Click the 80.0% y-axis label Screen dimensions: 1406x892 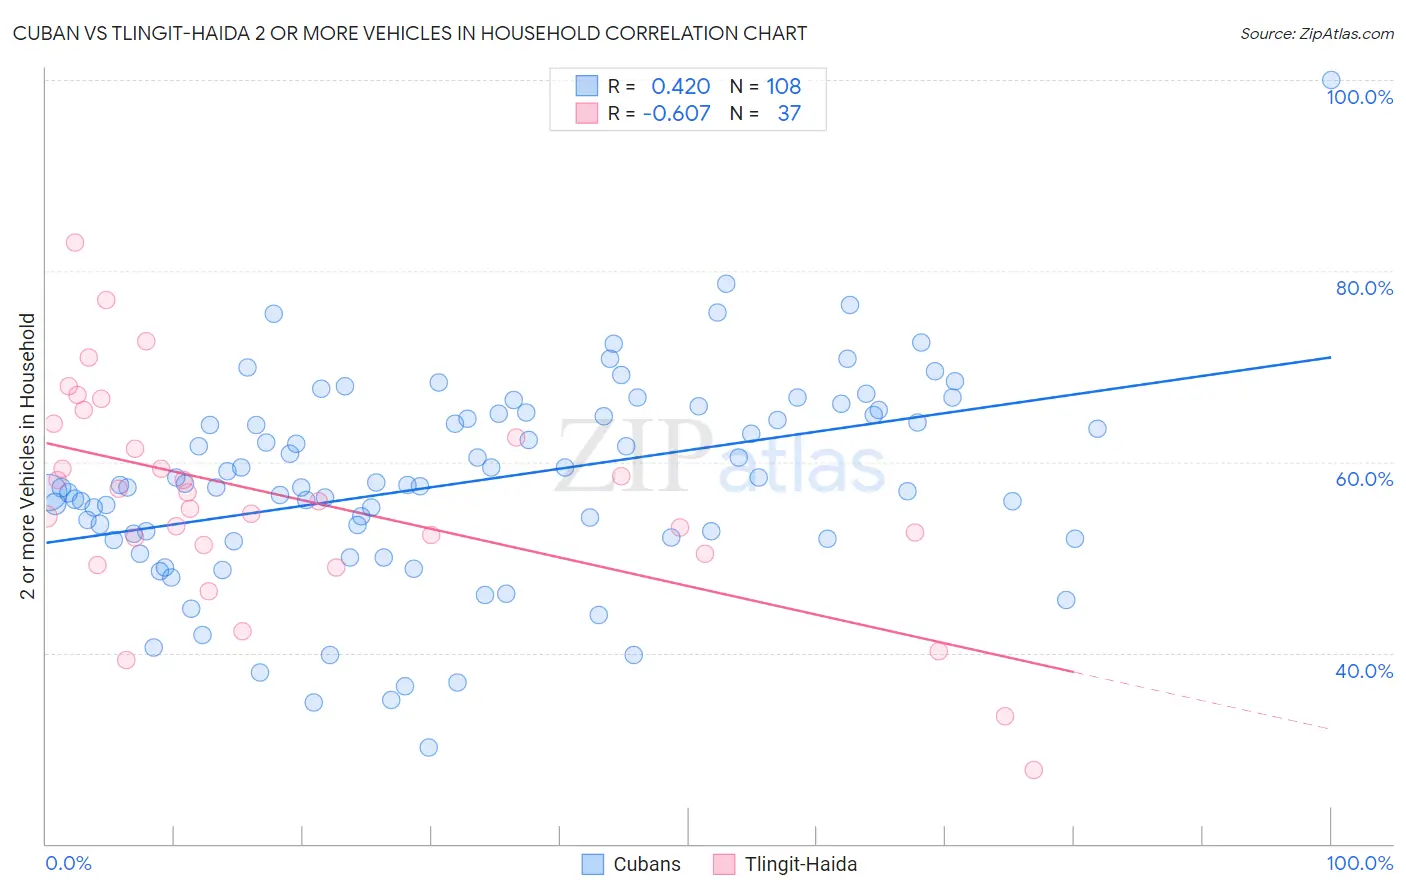pyautogui.click(x=1364, y=288)
